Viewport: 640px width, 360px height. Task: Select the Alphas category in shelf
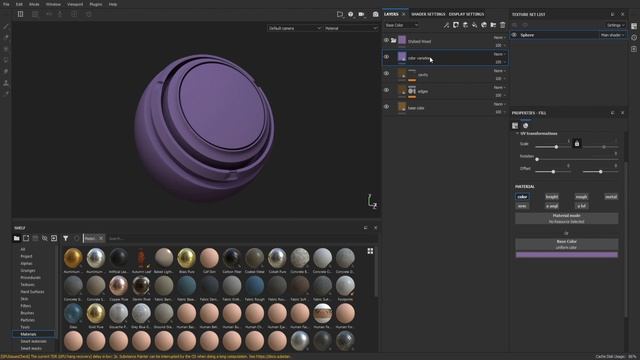(26, 263)
